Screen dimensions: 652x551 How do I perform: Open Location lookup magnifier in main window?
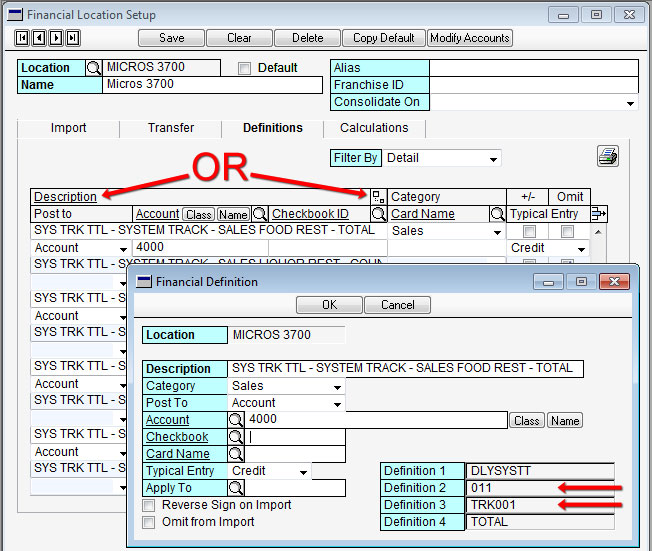click(x=94, y=68)
